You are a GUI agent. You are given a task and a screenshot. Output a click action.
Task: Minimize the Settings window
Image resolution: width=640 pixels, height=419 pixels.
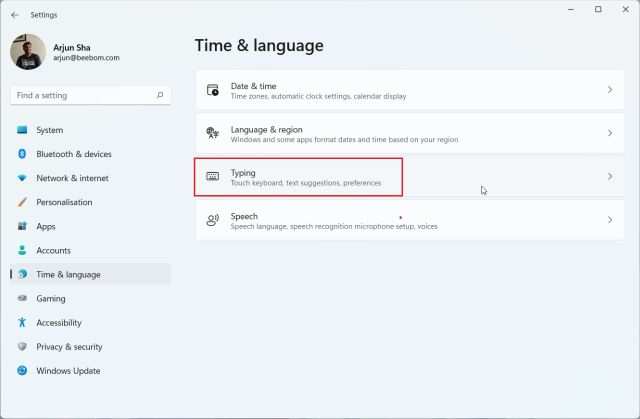click(x=571, y=9)
